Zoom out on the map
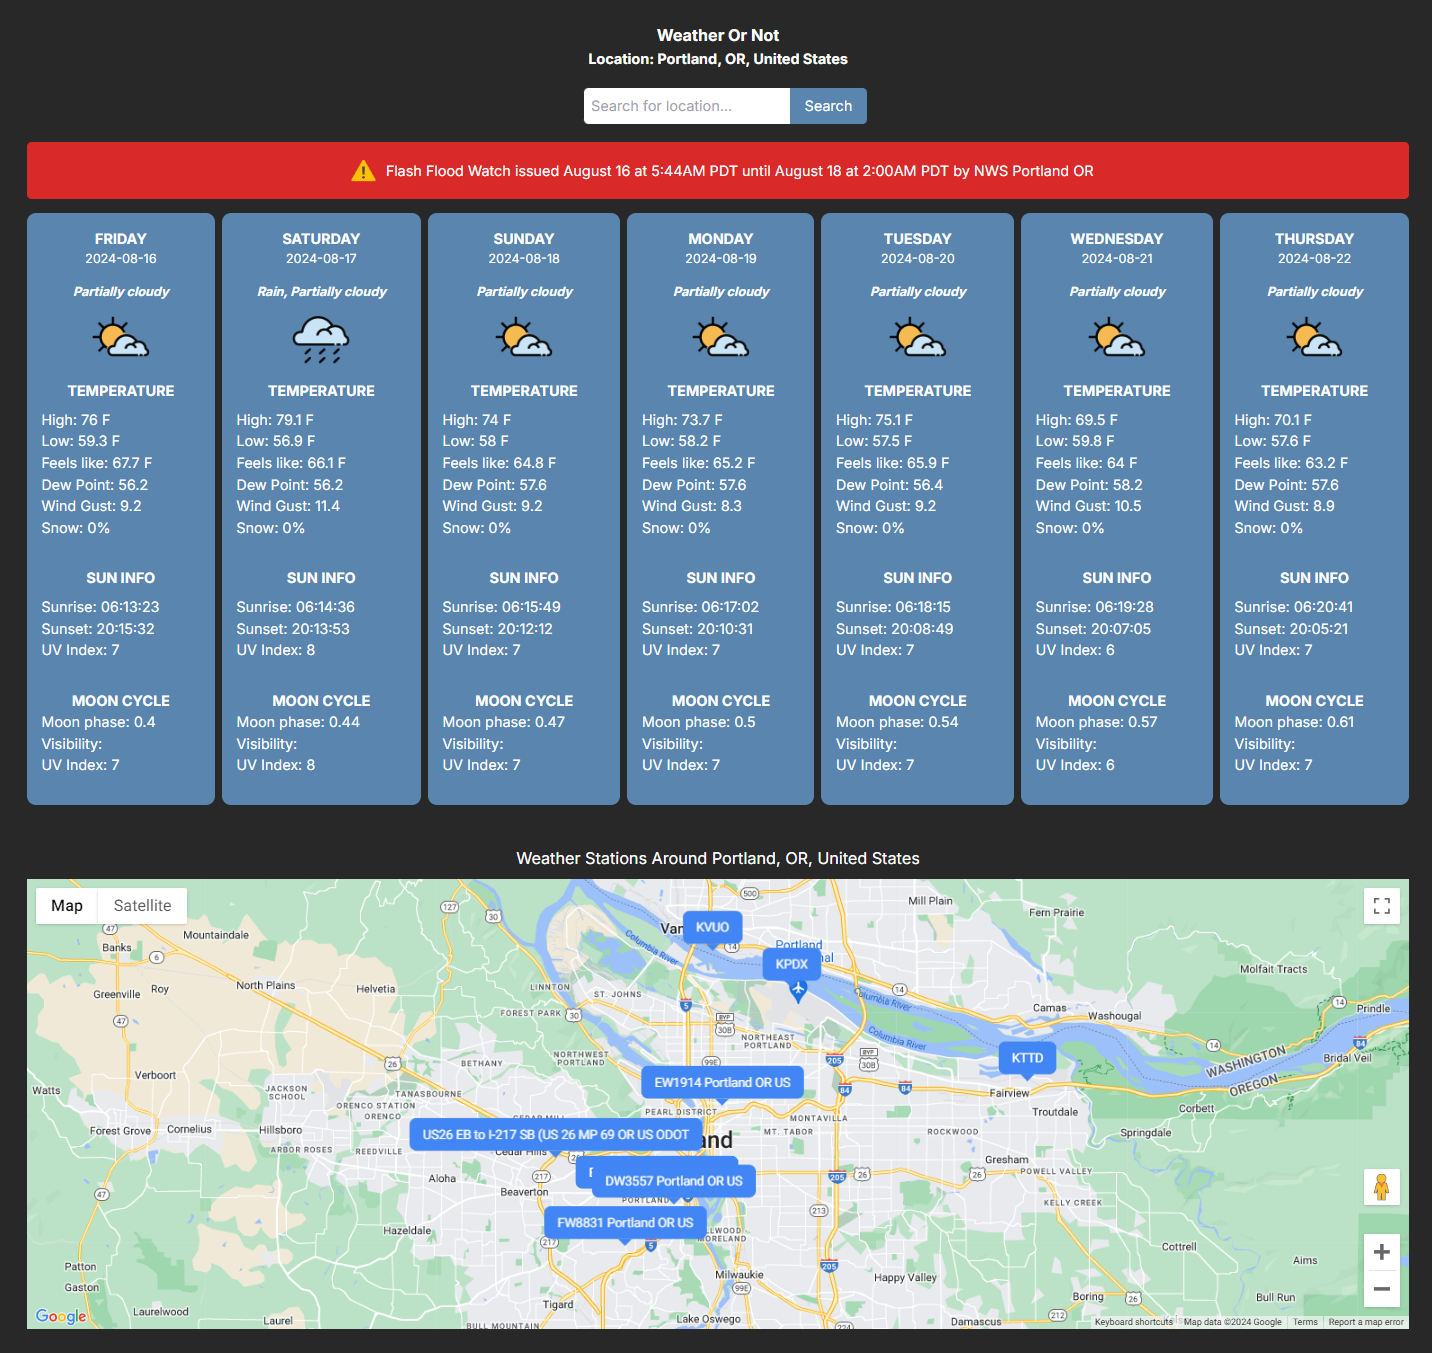The height and width of the screenshot is (1353, 1432). [x=1382, y=1289]
